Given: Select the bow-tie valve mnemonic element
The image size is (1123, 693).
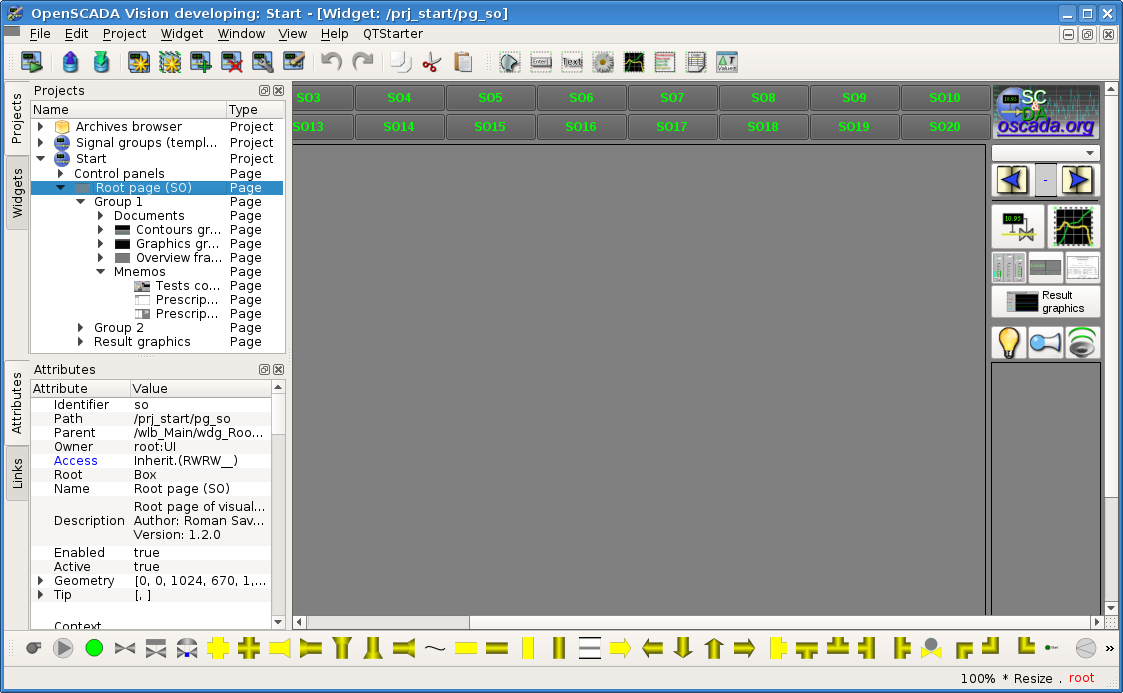Looking at the screenshot, I should (125, 649).
